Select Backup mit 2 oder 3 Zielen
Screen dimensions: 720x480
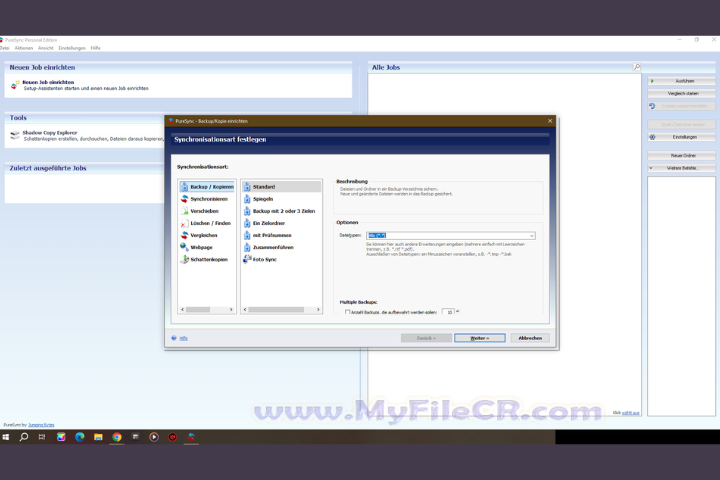point(279,211)
